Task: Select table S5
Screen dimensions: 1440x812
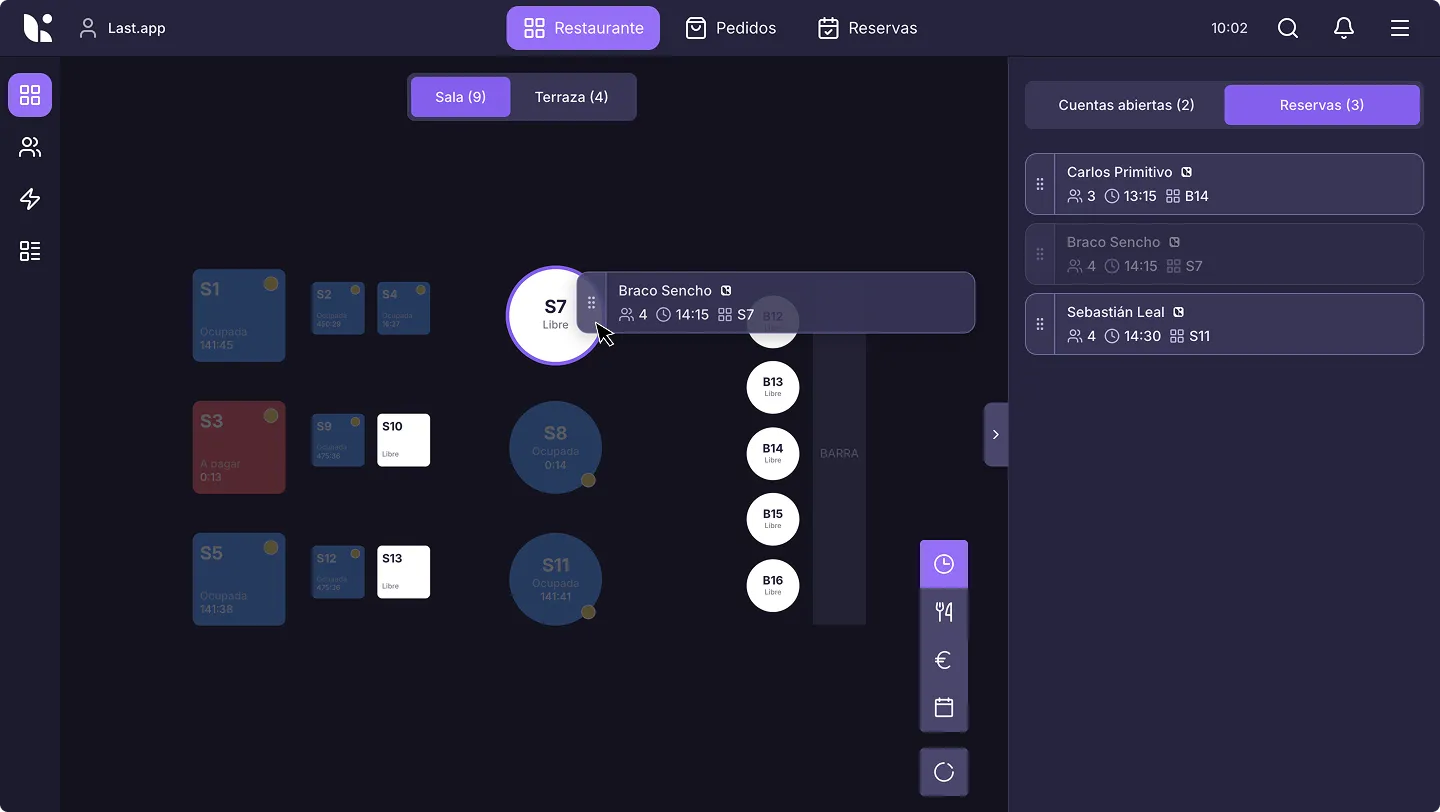Action: [239, 579]
